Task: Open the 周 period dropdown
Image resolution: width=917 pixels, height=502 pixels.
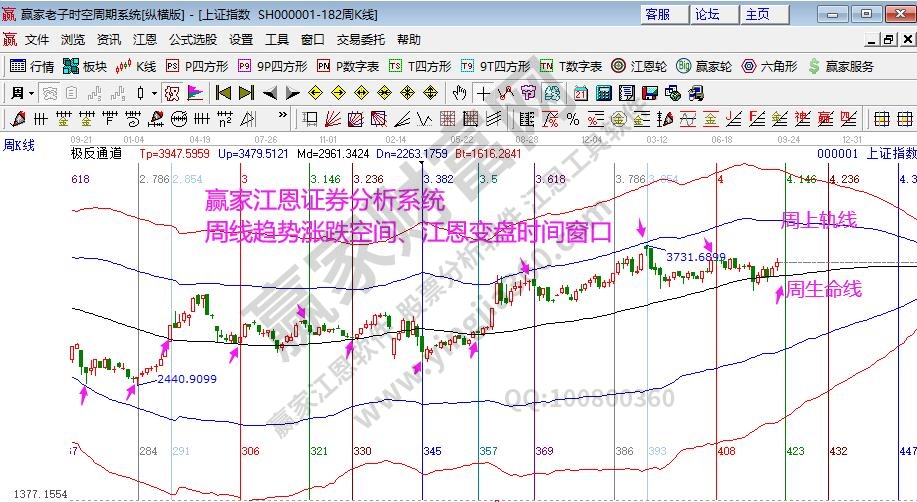Action: pos(23,93)
